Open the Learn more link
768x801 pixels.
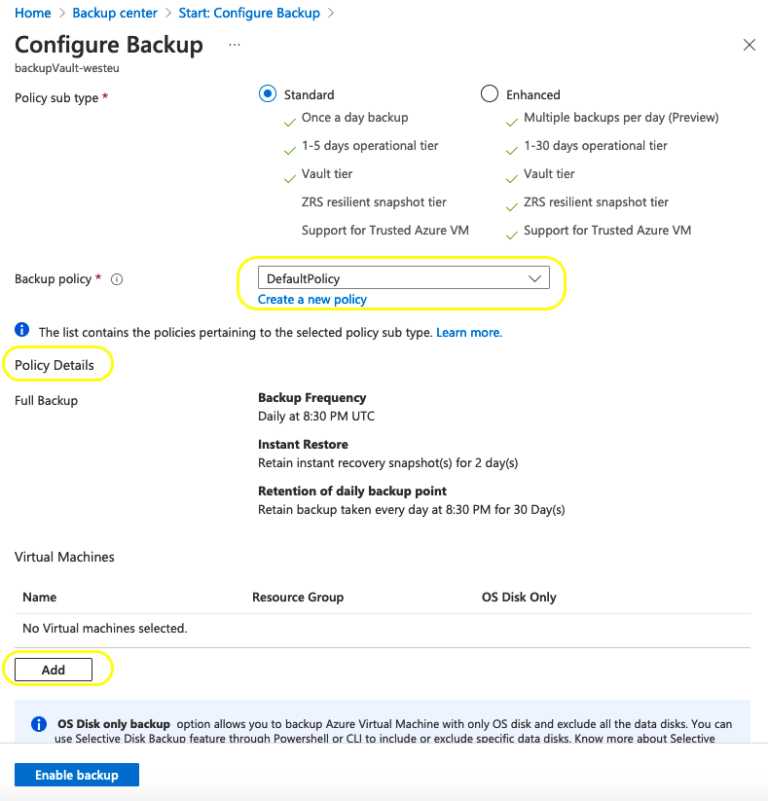[x=468, y=332]
